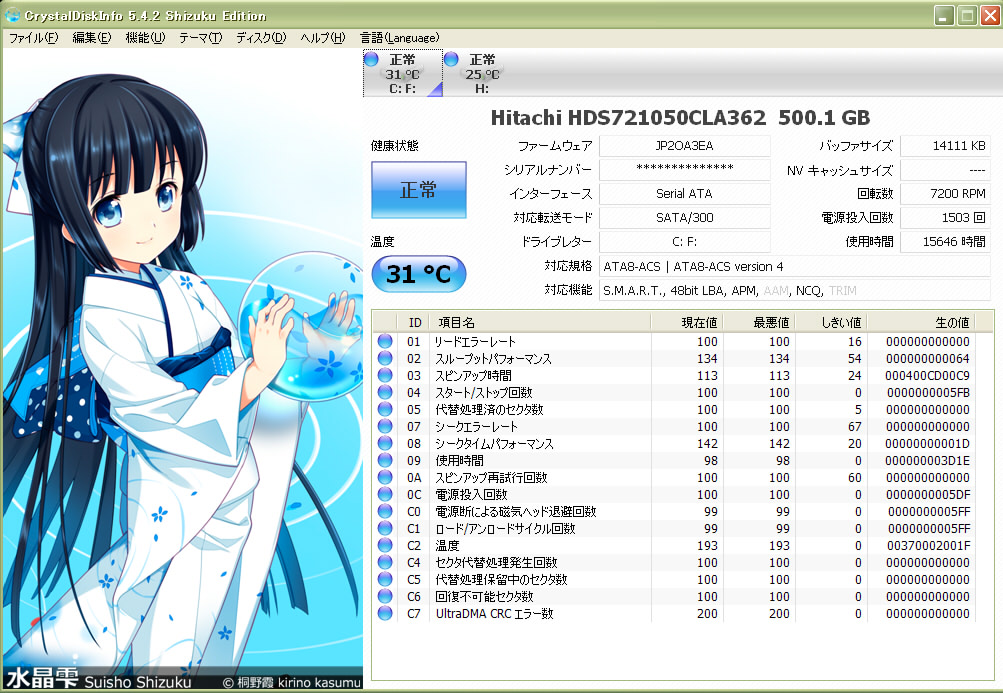
Task: Click the firmware field JP2OA3EA
Action: (684, 146)
